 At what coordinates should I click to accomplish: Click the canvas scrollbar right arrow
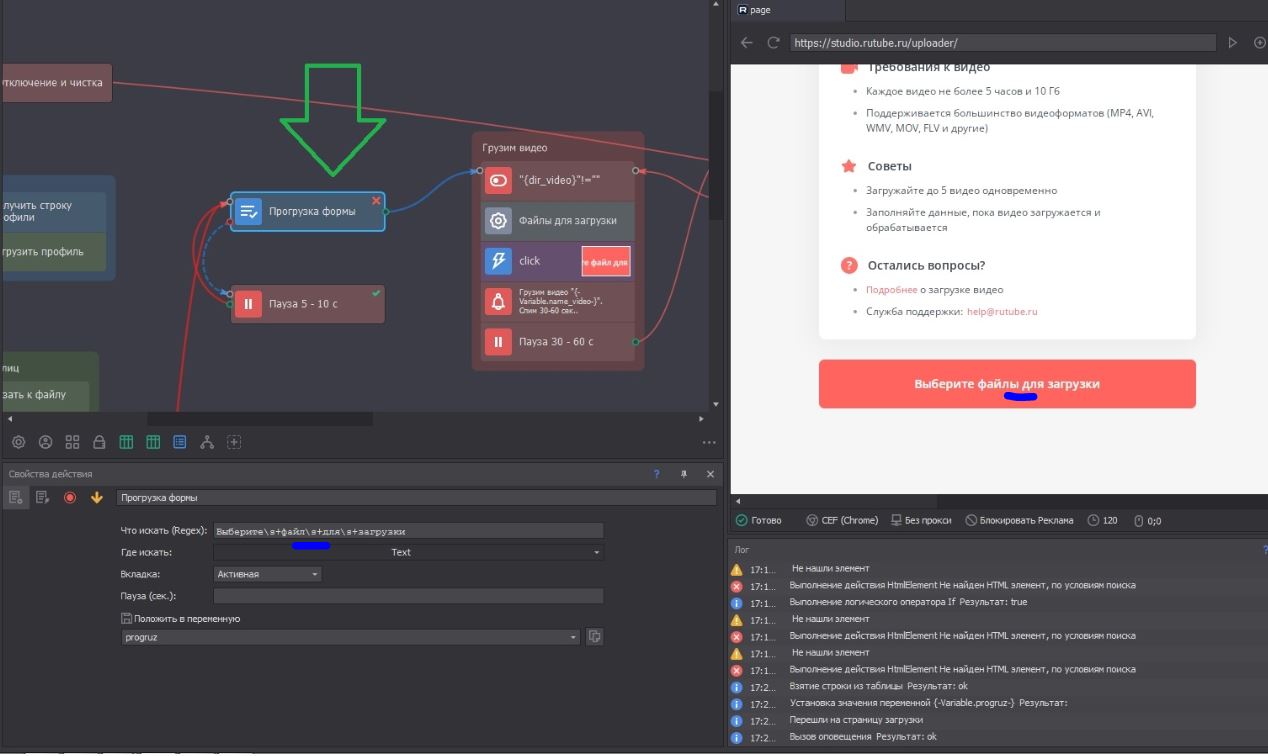coord(701,419)
